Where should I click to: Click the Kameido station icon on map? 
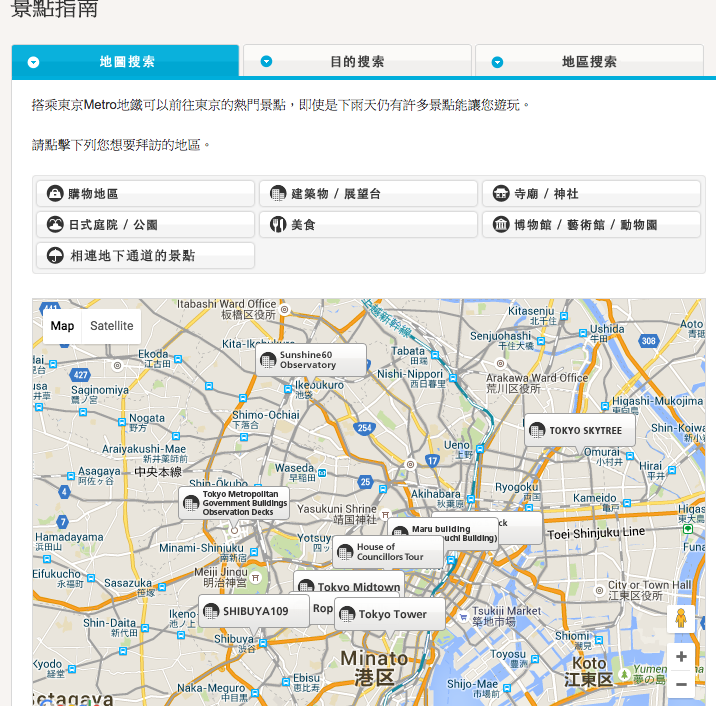627,503
